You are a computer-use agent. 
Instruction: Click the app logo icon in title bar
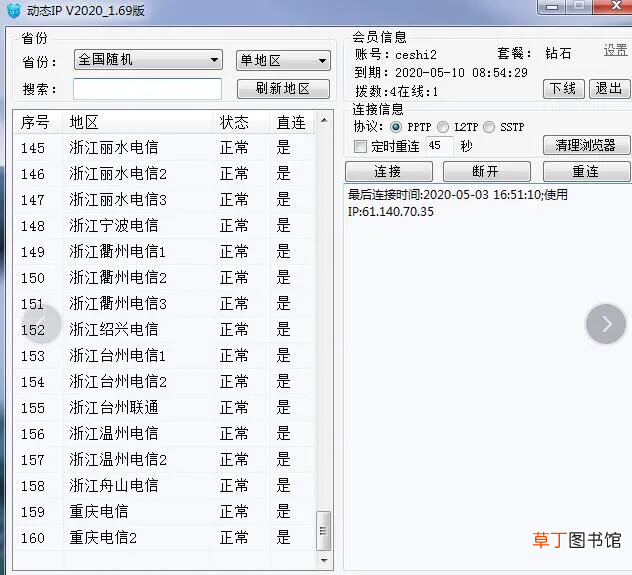[x=14, y=10]
